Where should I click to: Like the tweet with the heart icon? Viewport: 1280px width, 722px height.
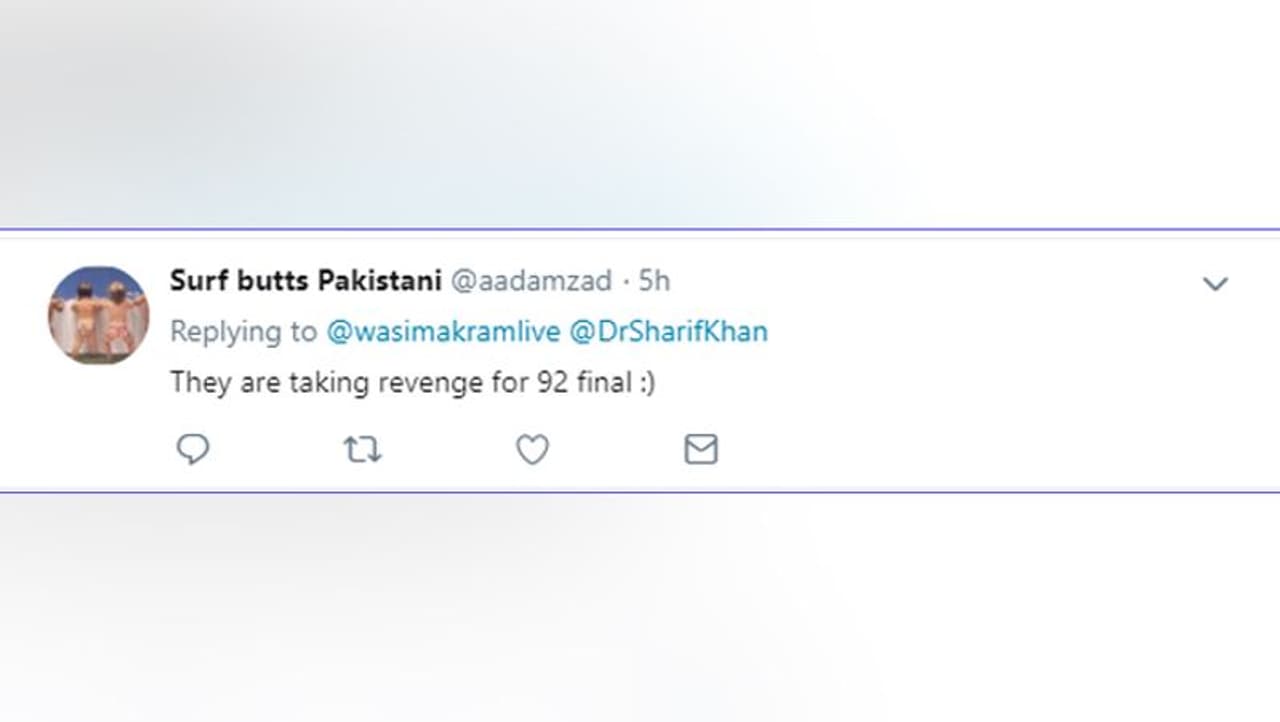[x=532, y=450]
